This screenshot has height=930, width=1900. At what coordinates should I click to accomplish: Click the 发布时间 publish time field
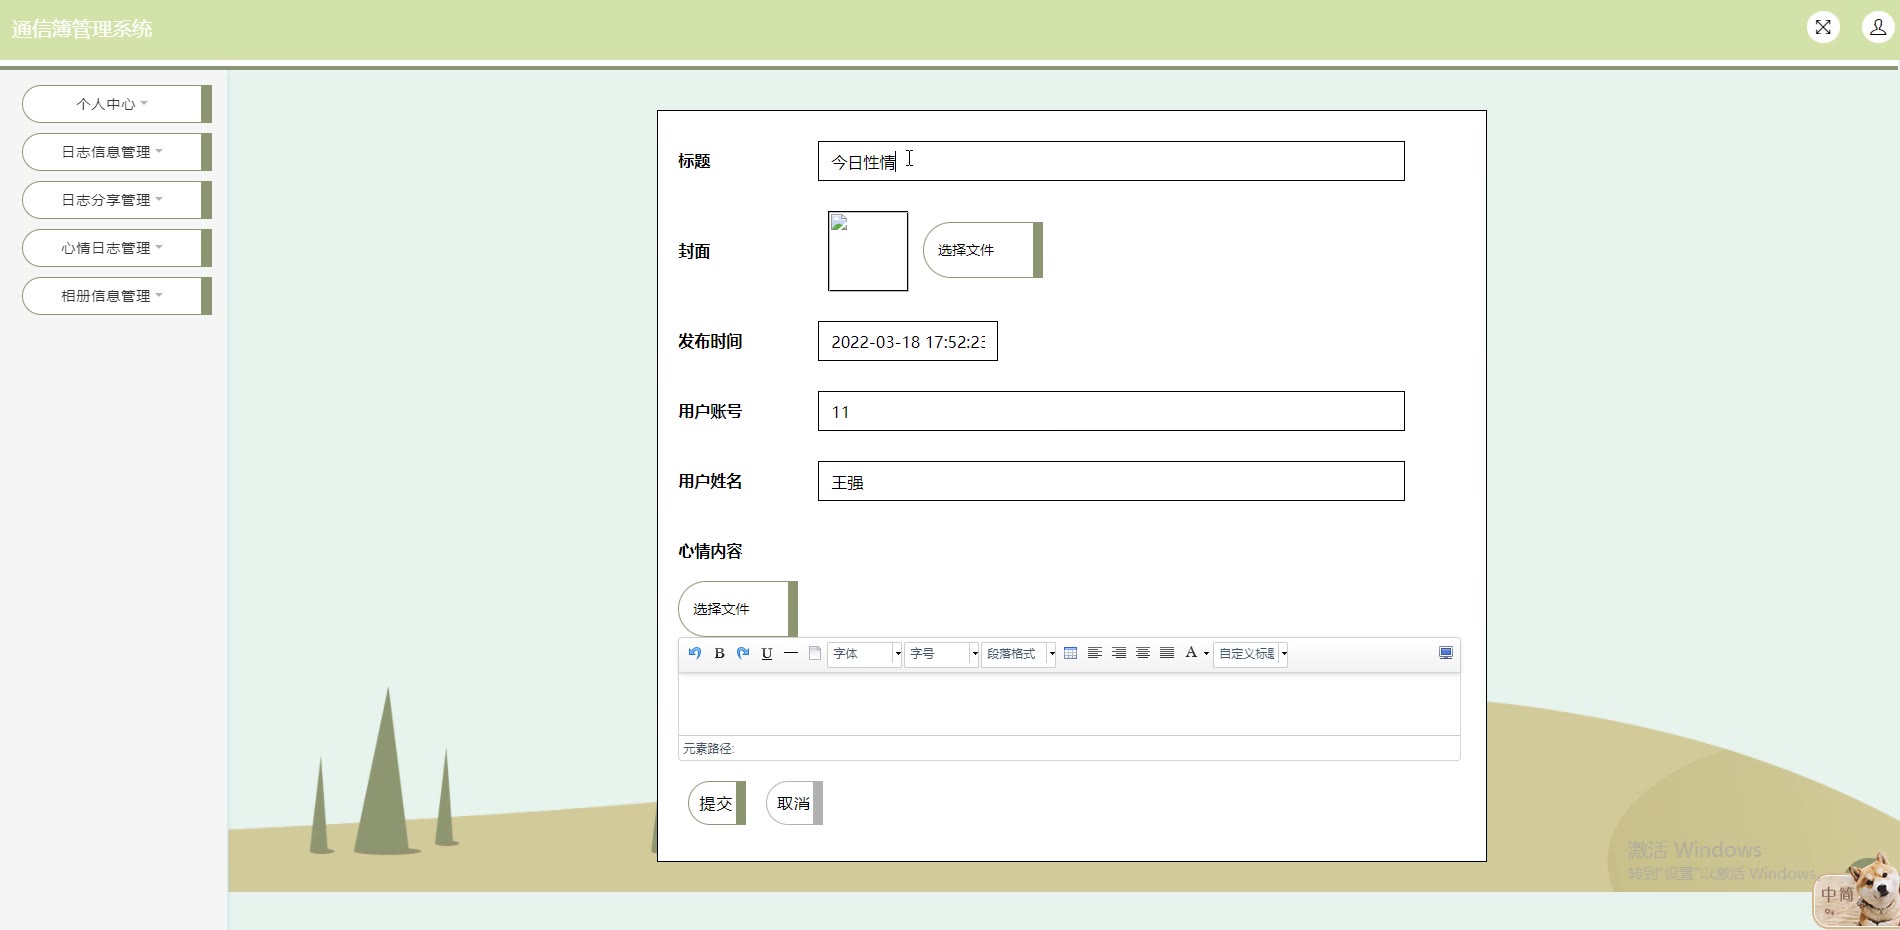(x=908, y=341)
